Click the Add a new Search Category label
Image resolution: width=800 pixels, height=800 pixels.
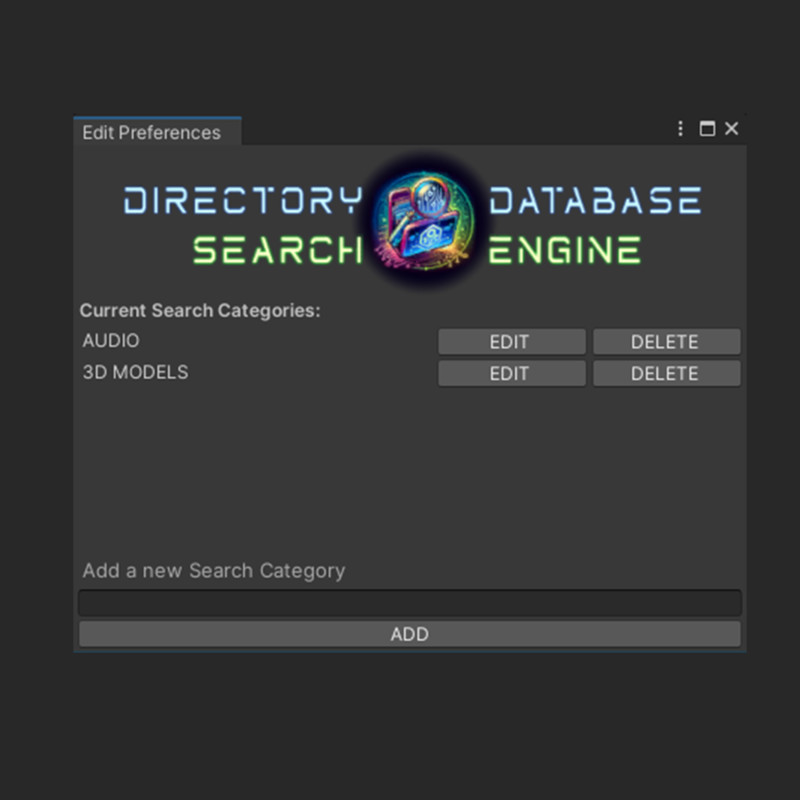click(x=213, y=570)
